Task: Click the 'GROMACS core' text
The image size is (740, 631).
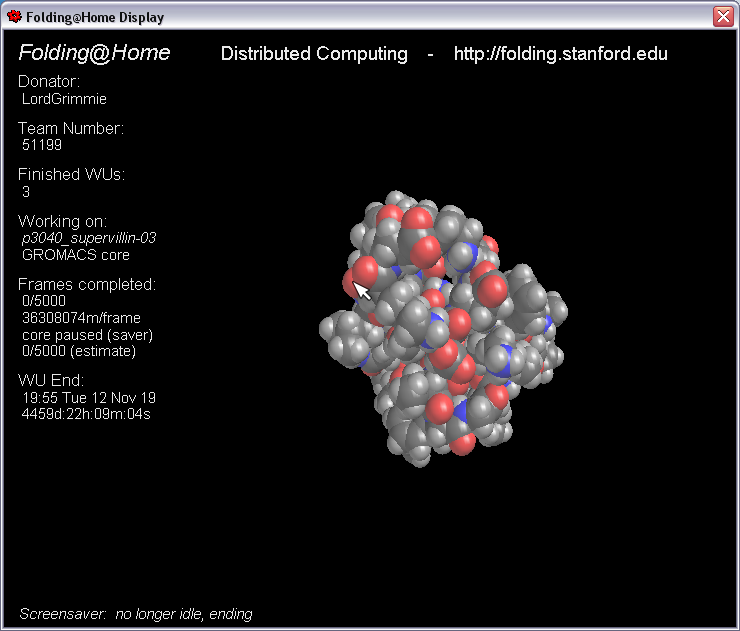Action: pos(76,255)
